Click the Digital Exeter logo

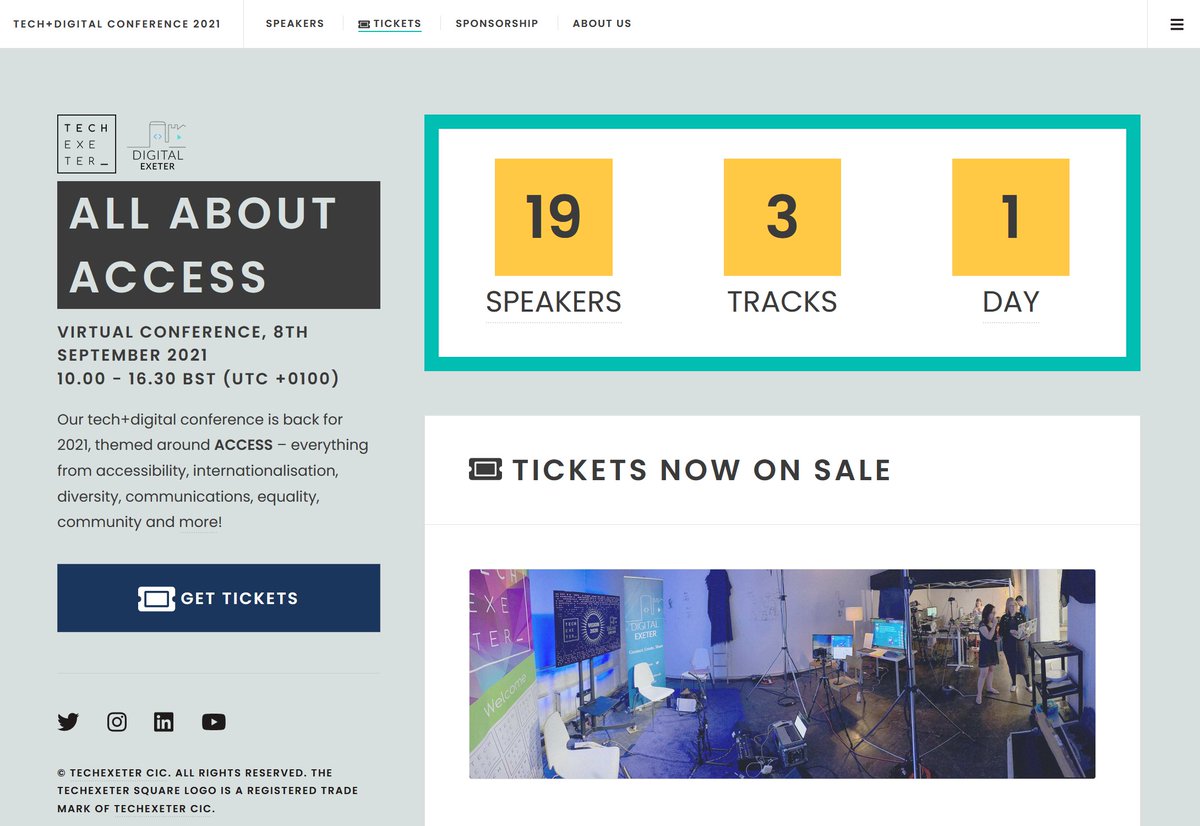pos(156,143)
